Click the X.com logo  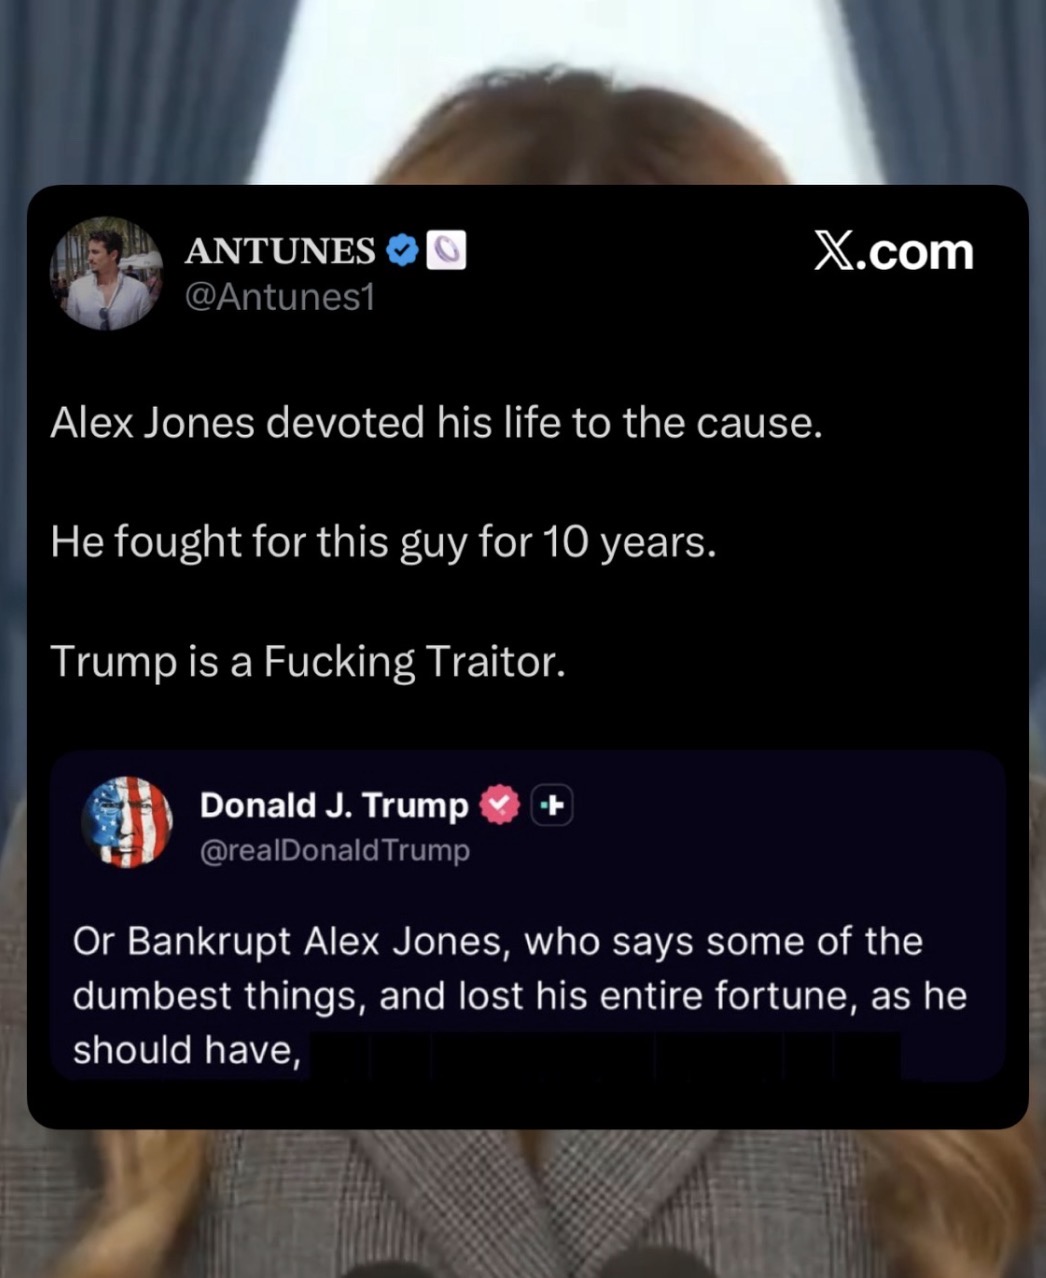893,251
